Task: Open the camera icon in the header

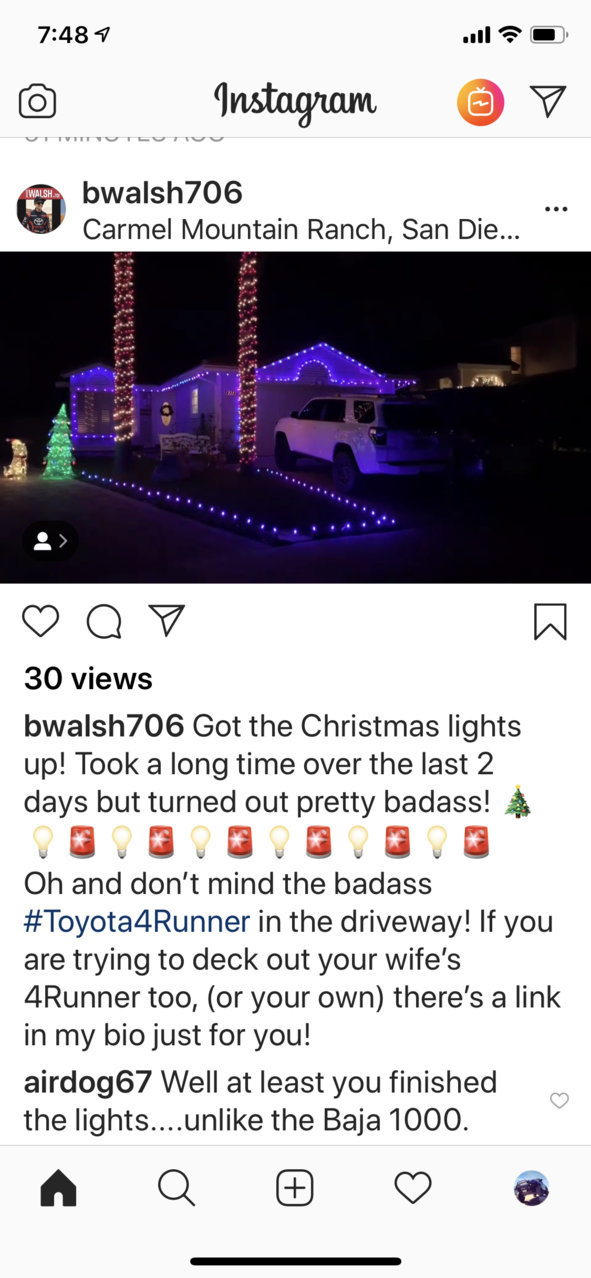Action: tap(37, 101)
